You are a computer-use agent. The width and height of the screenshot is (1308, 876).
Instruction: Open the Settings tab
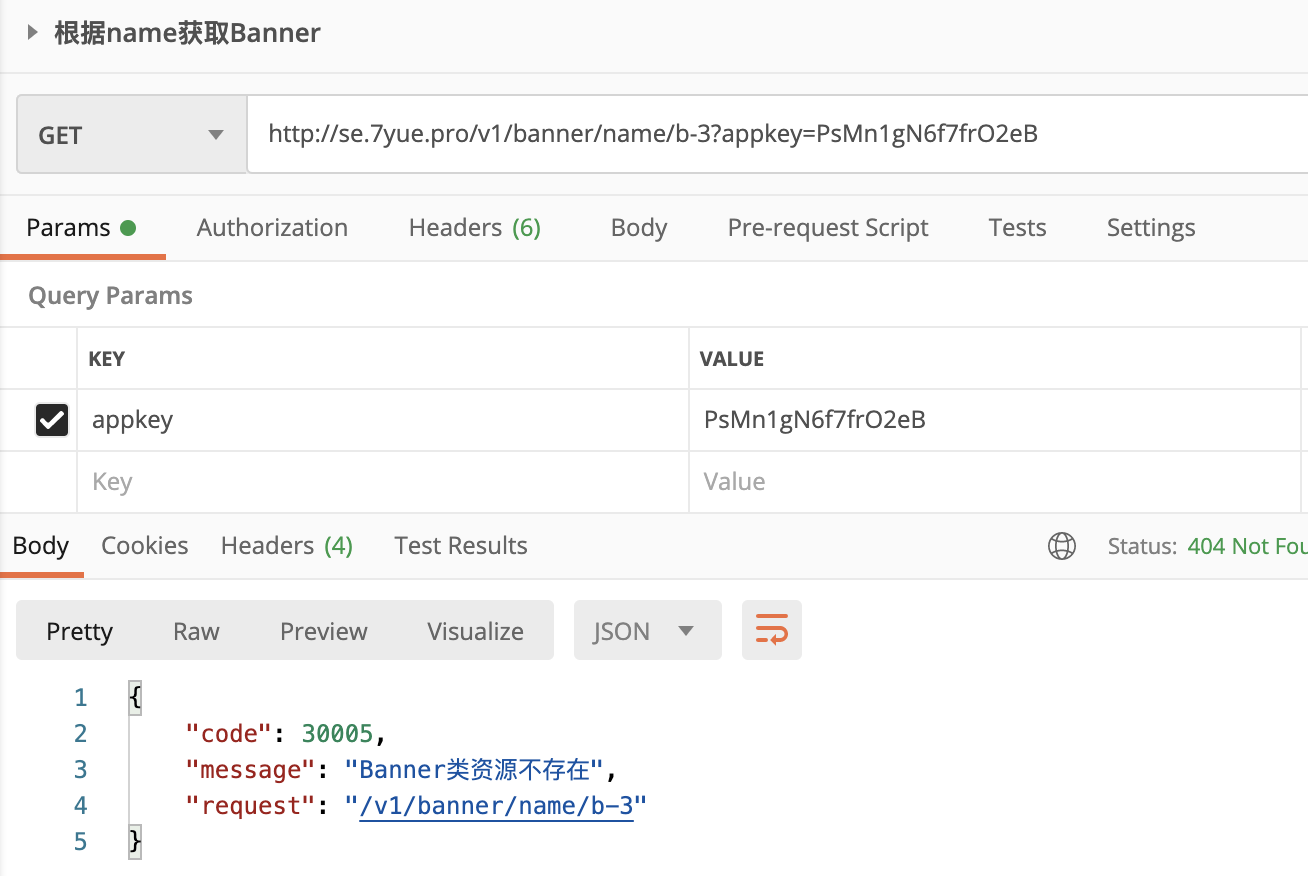pos(1151,228)
